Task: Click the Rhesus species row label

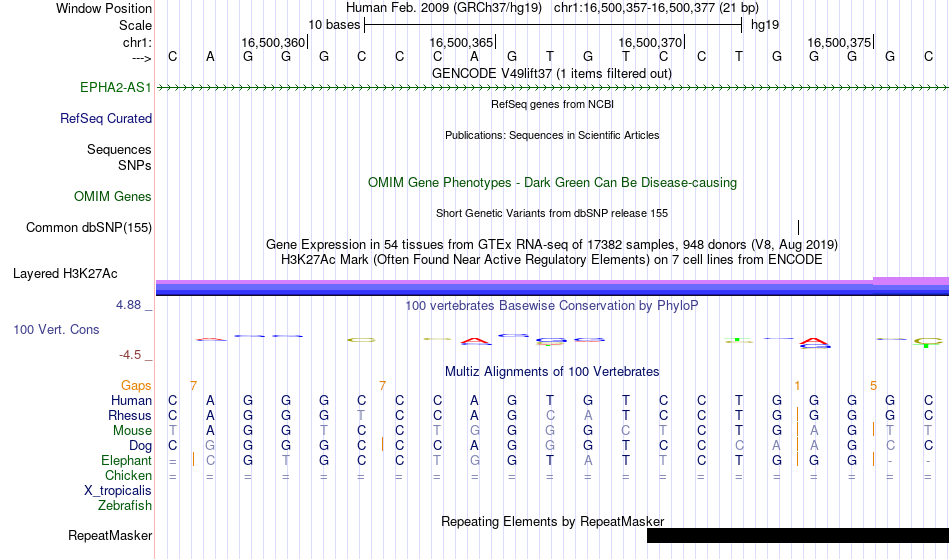Action: [x=130, y=416]
